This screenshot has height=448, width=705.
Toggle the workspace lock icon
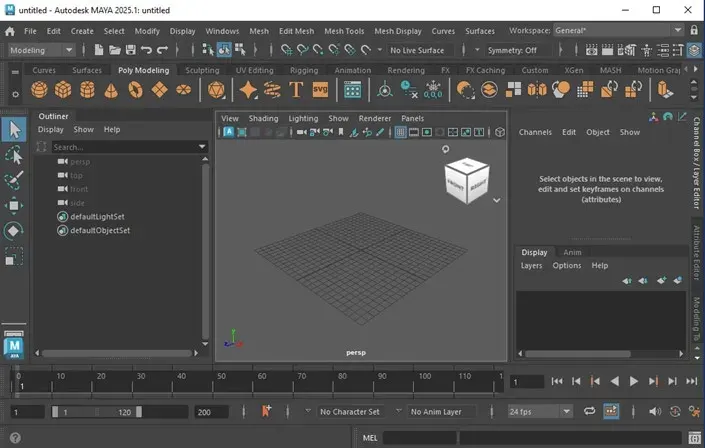click(694, 31)
